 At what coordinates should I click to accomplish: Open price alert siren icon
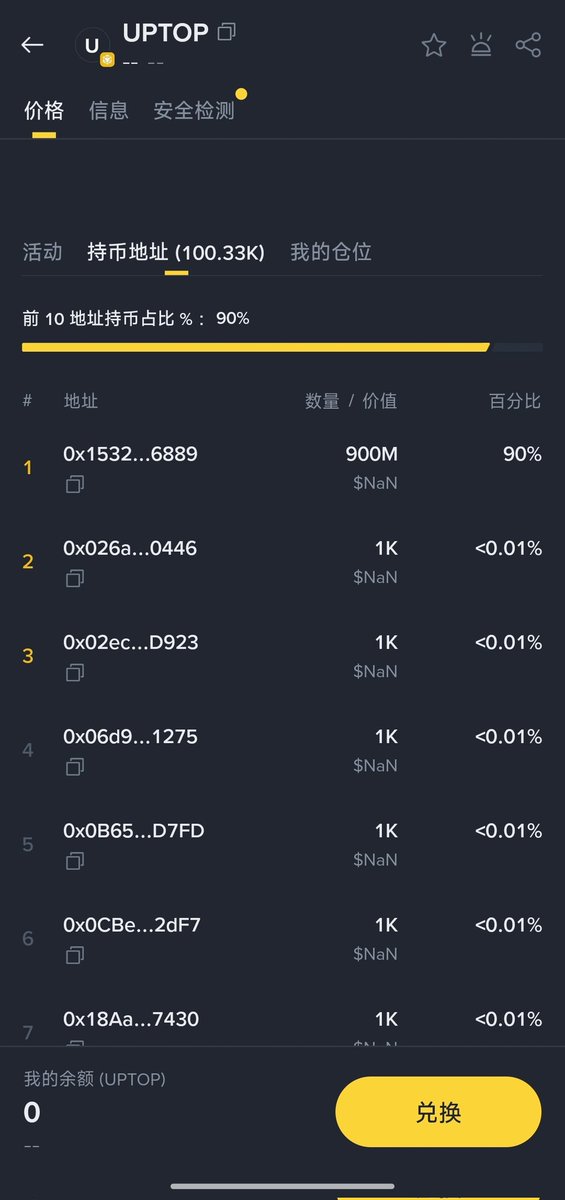(481, 45)
